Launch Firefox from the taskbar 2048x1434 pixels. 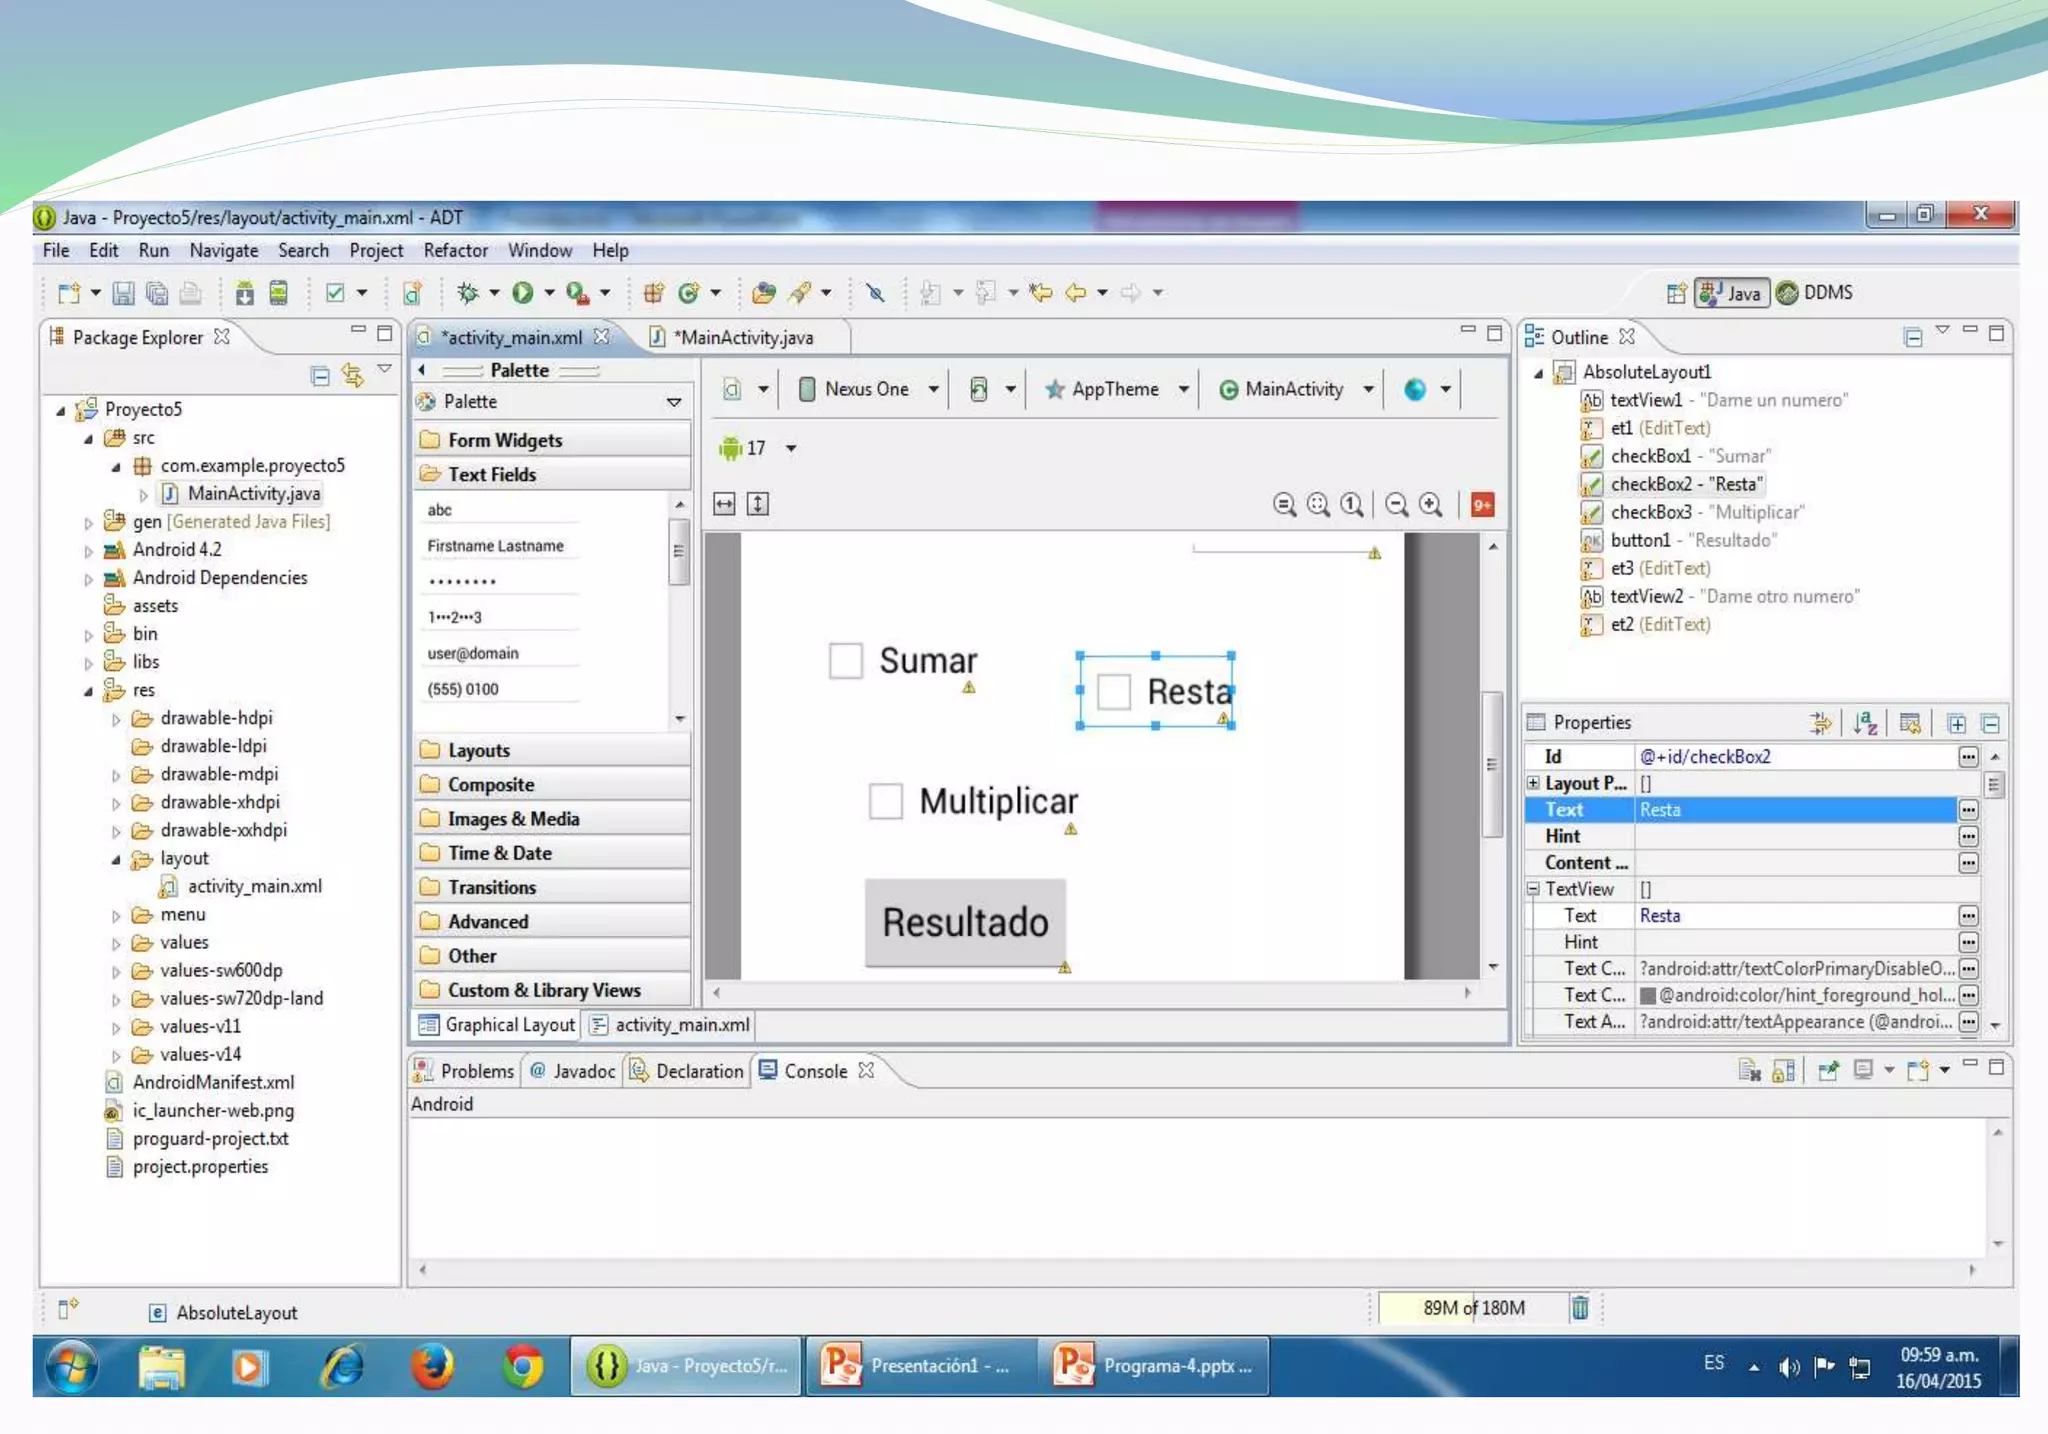(x=432, y=1366)
